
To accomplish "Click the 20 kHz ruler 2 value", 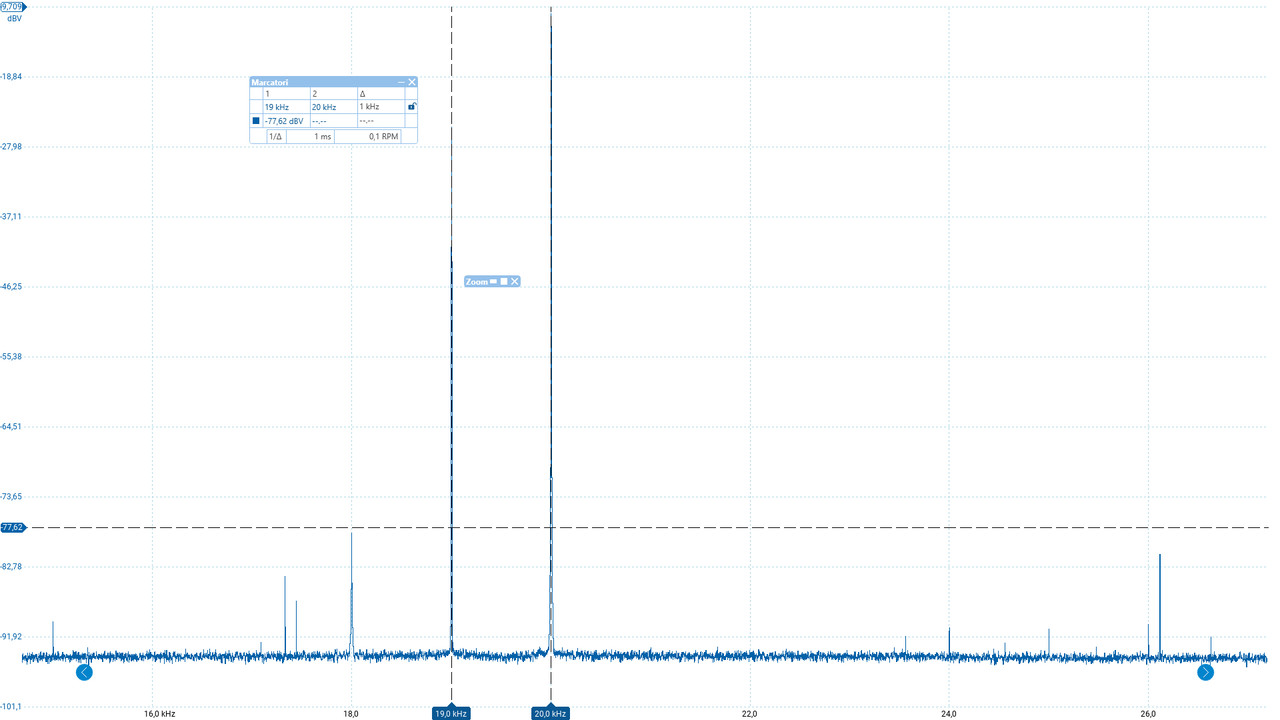I will (324, 107).
